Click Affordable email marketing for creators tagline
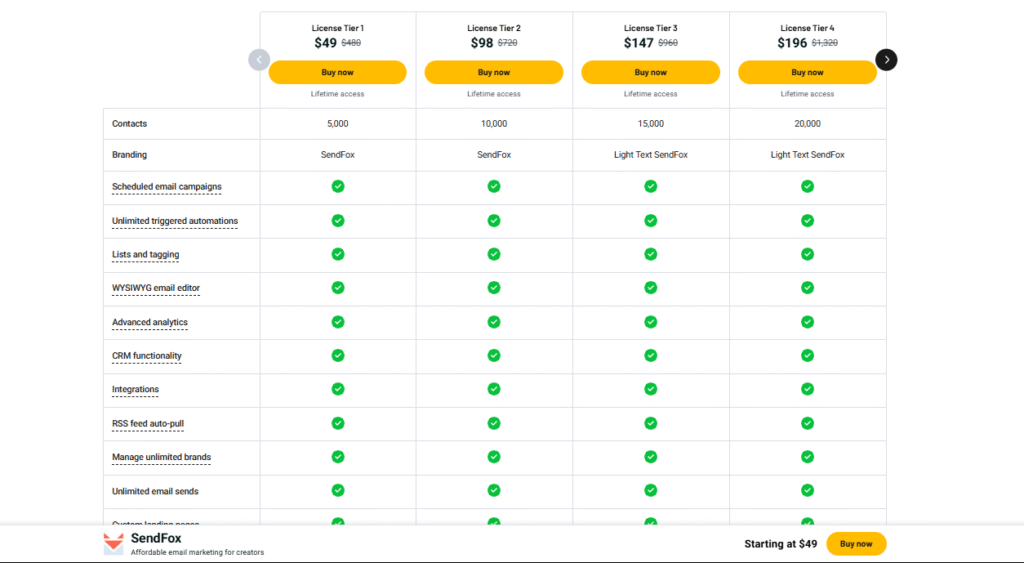1024x563 pixels. [x=197, y=553]
